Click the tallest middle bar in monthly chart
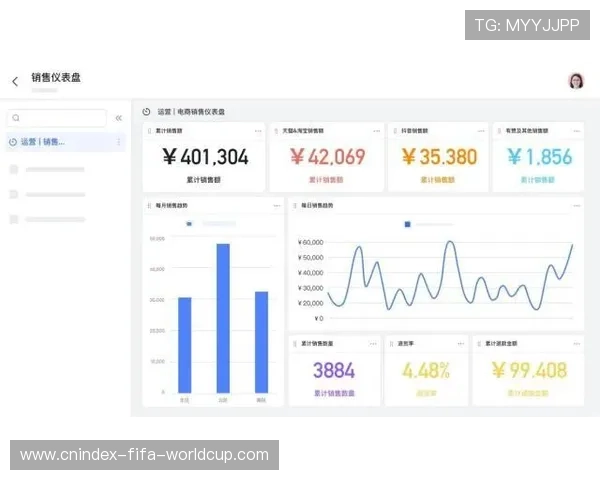Viewport: 600px width, 480px height. pyautogui.click(x=223, y=318)
